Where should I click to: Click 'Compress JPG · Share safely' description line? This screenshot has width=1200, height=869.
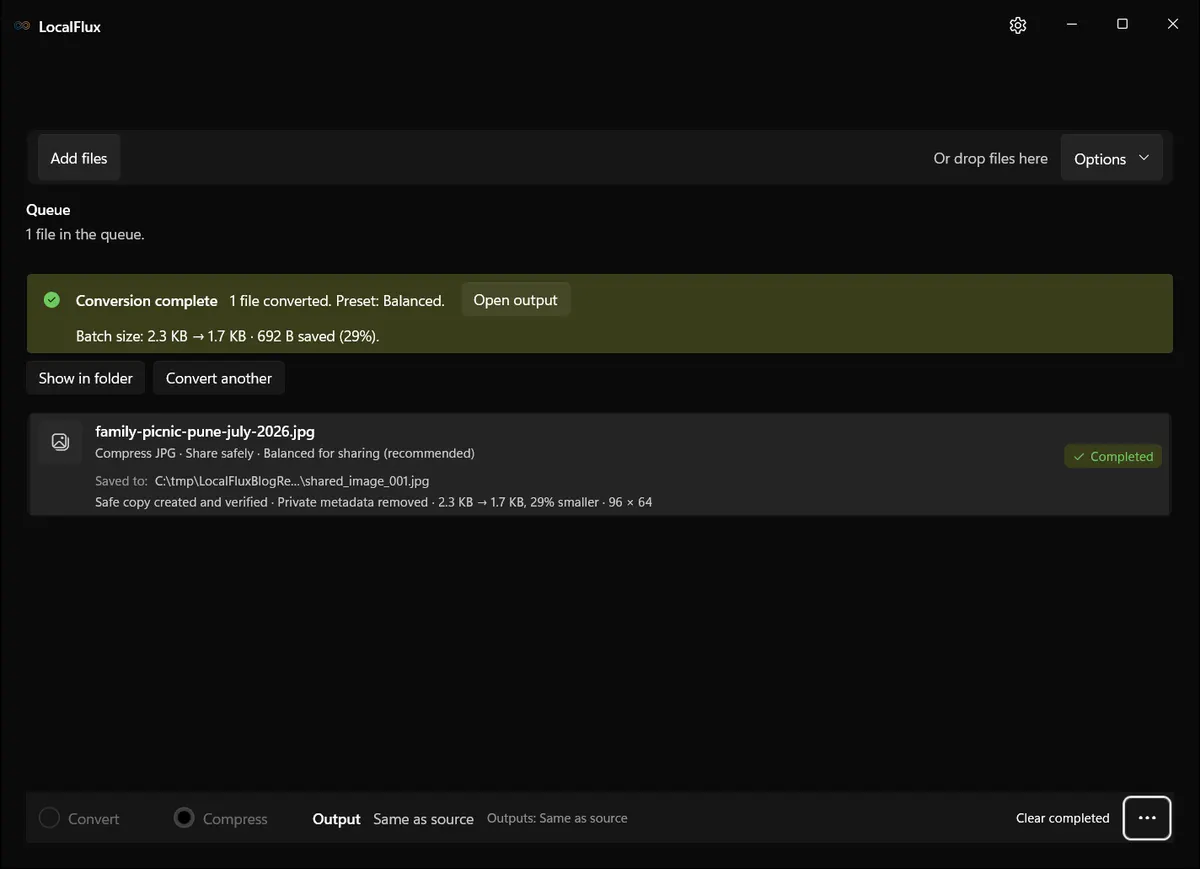[285, 453]
